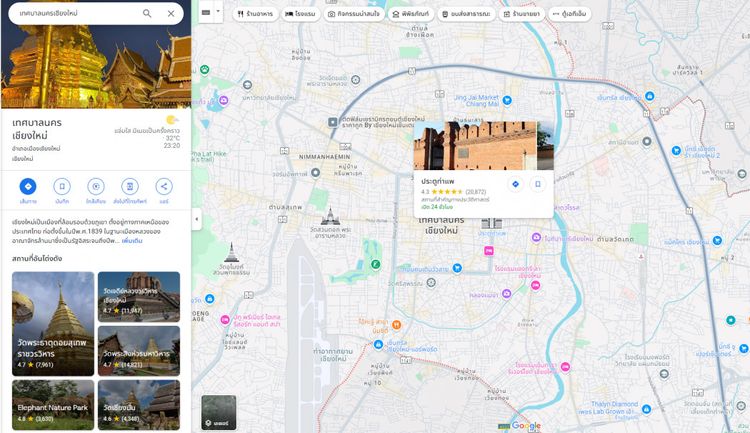
Task: Click the save bookmark icon in Tha Phae Gate card
Action: click(538, 184)
